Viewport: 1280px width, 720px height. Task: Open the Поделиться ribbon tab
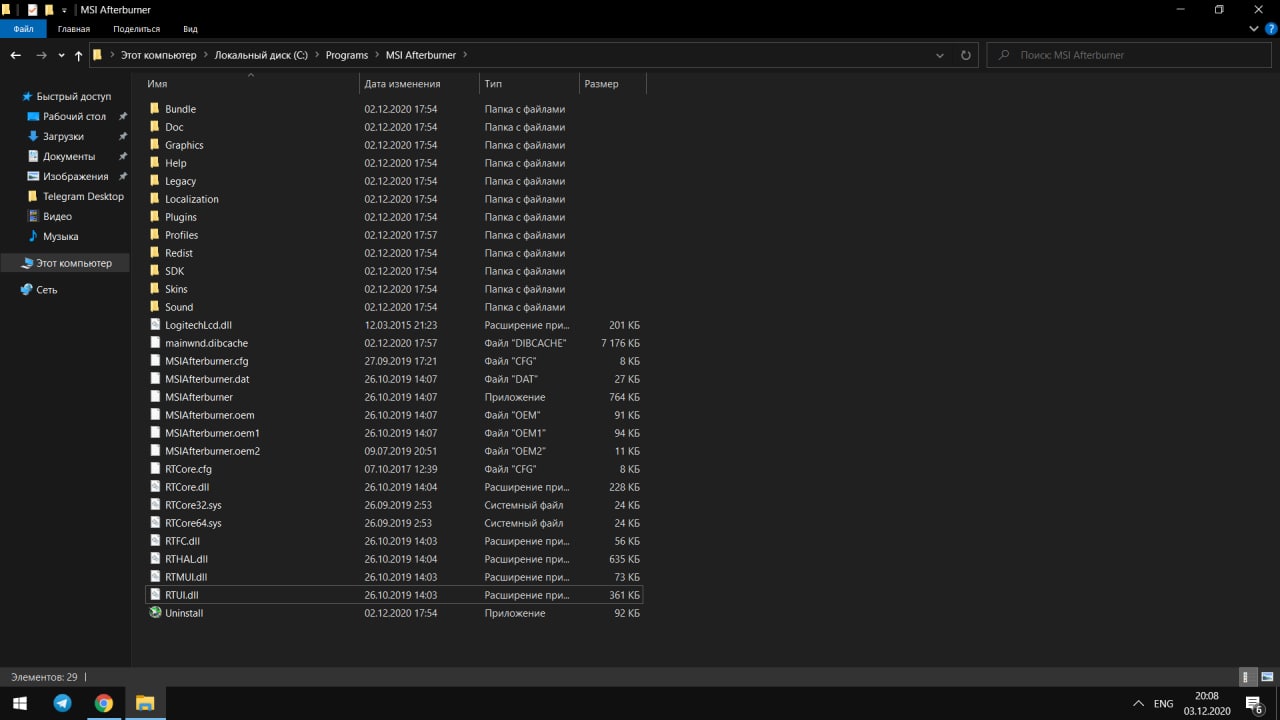(136, 29)
